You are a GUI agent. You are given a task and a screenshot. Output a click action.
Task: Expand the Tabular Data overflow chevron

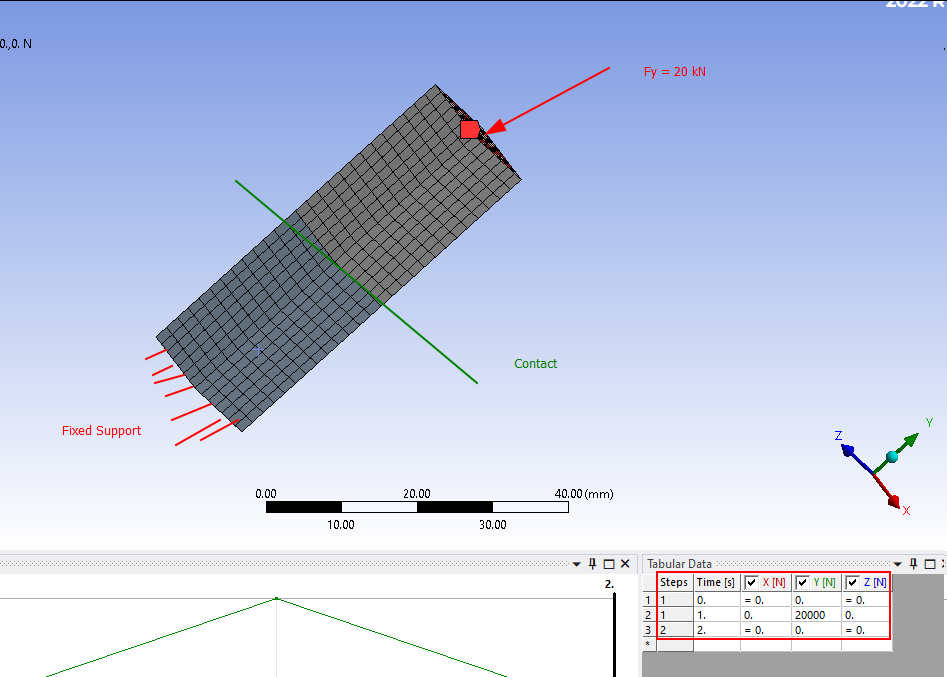(944, 563)
